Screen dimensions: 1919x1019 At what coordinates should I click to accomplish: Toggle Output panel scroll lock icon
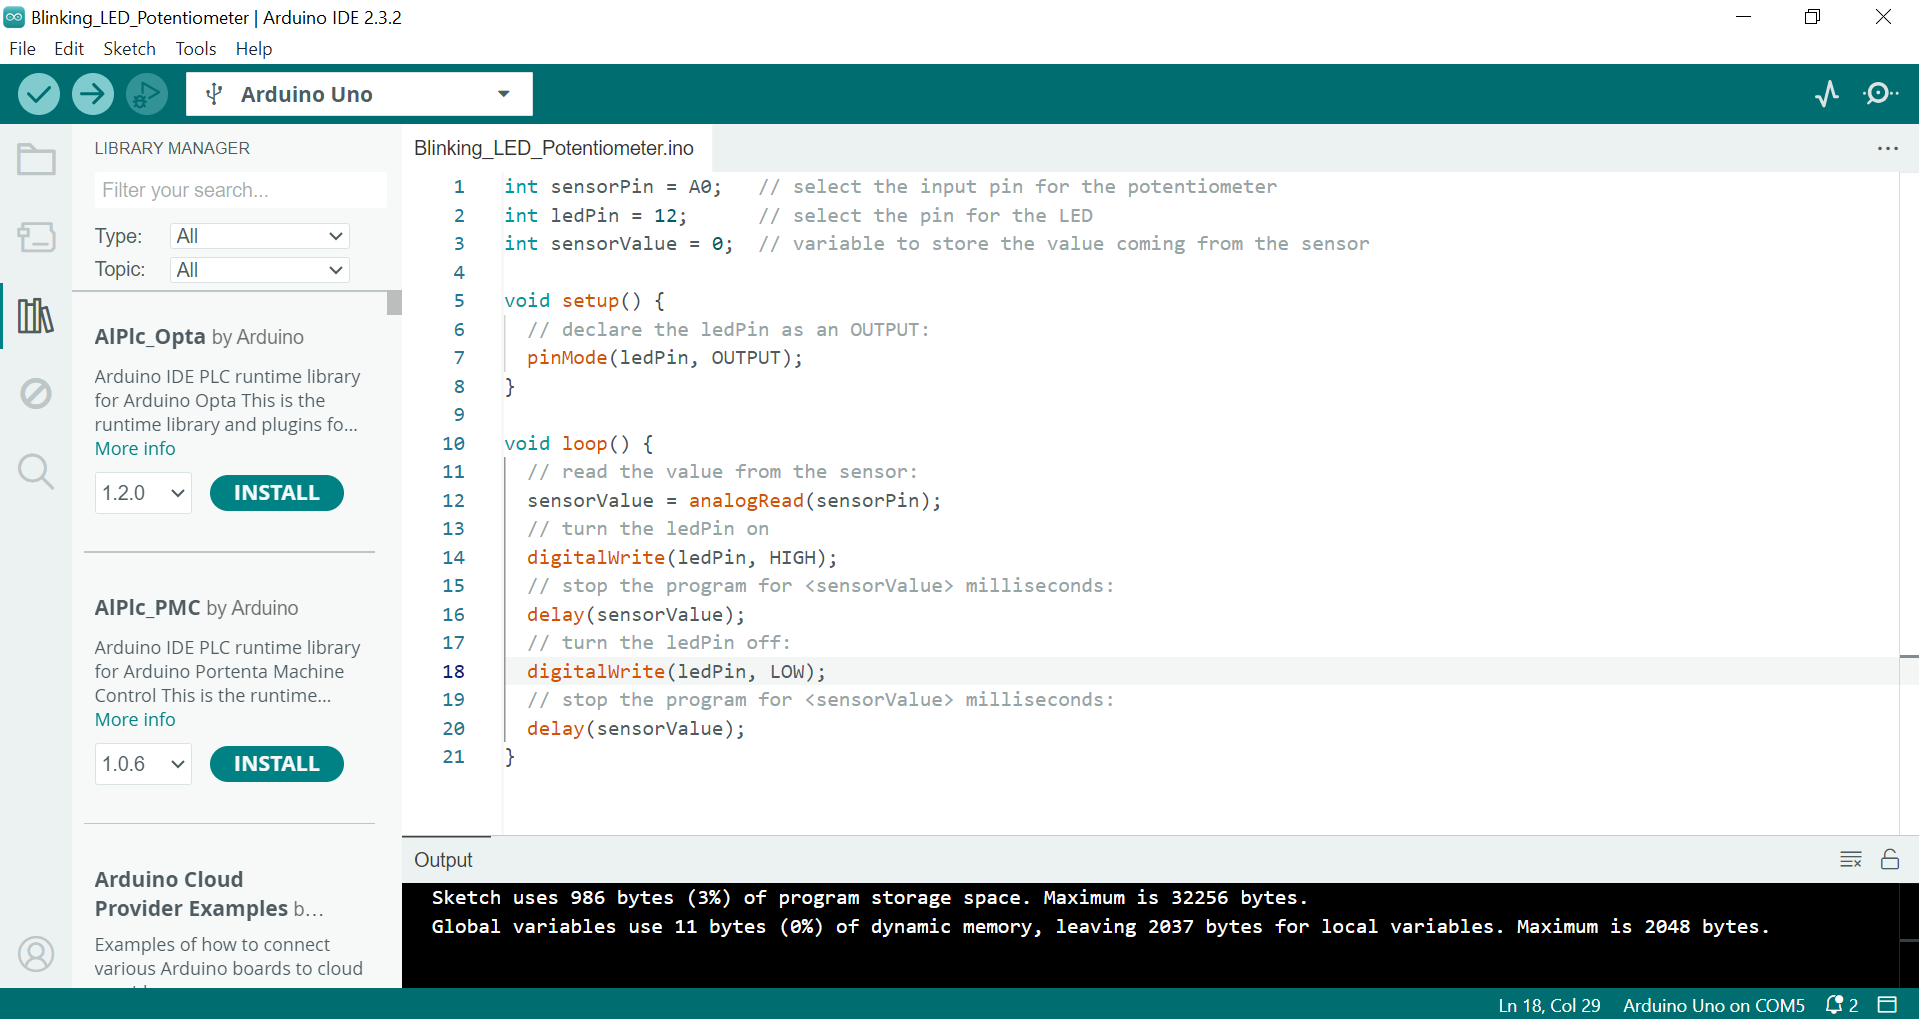point(1890,860)
